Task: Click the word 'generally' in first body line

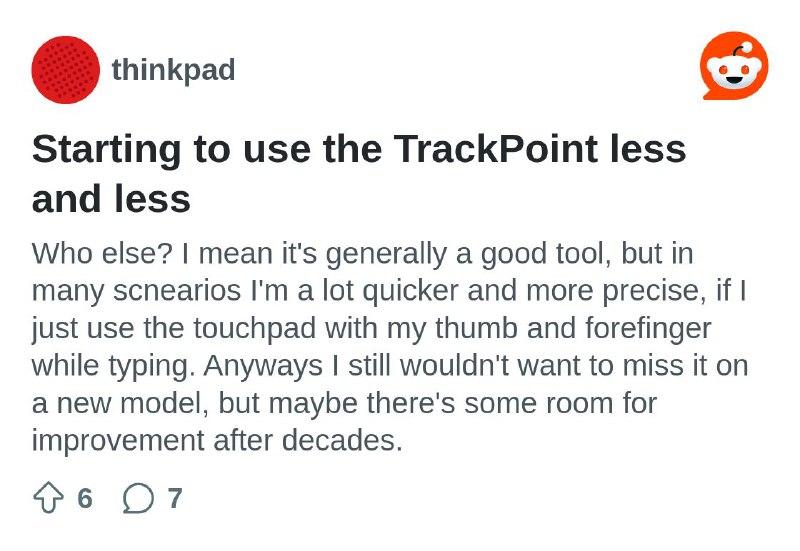Action: (x=386, y=255)
